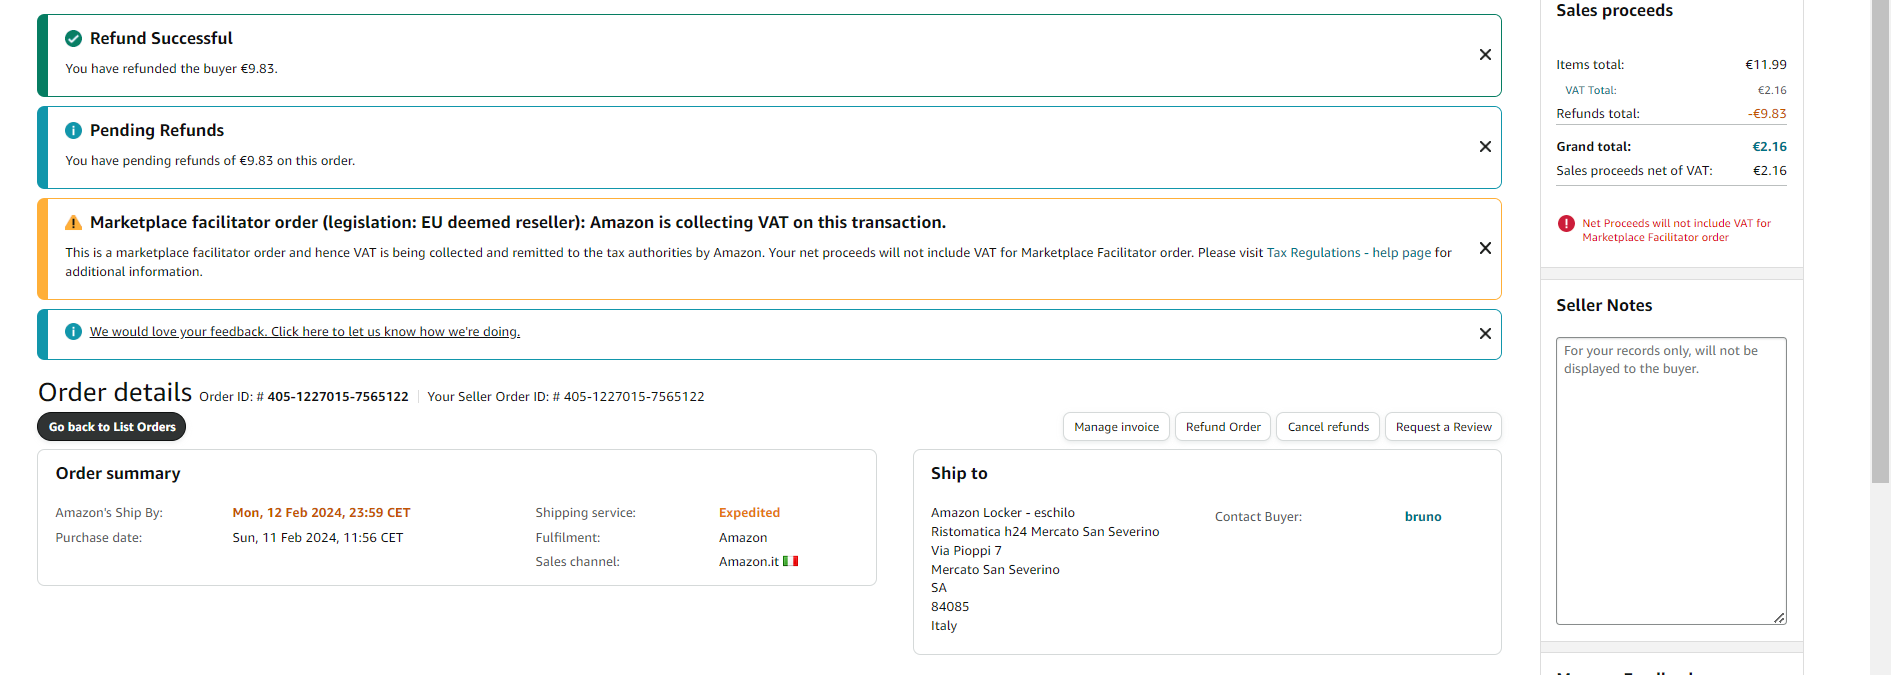Click the Amazon Locker - eschilo address line

(1003, 513)
